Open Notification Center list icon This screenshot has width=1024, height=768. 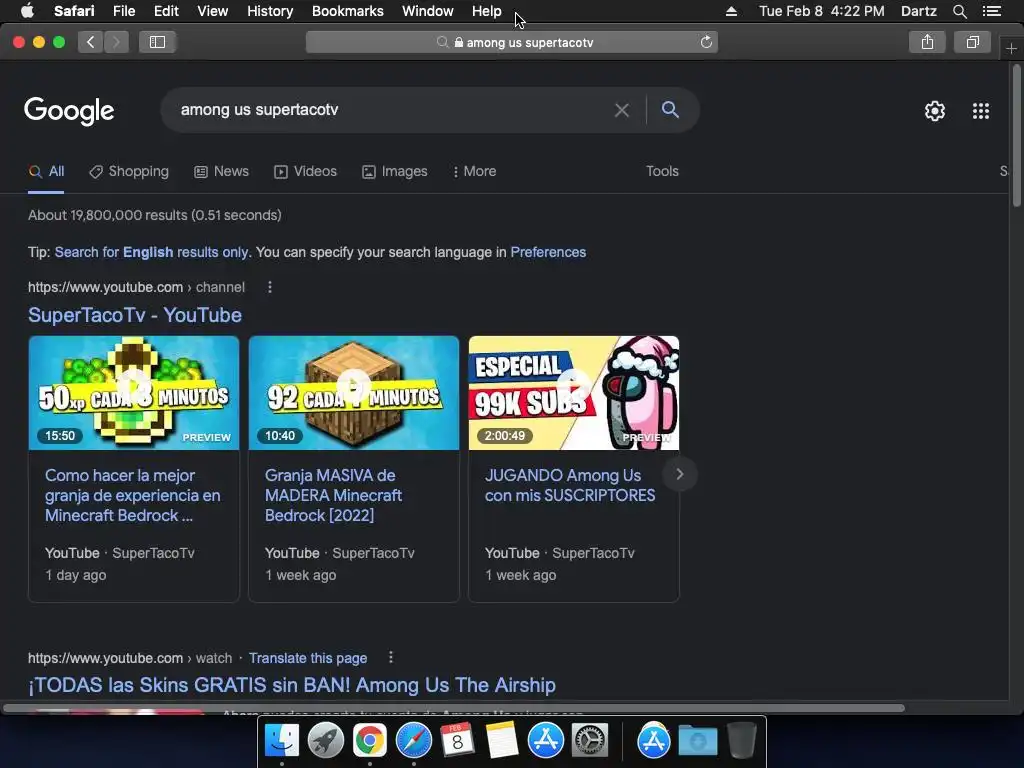992,11
